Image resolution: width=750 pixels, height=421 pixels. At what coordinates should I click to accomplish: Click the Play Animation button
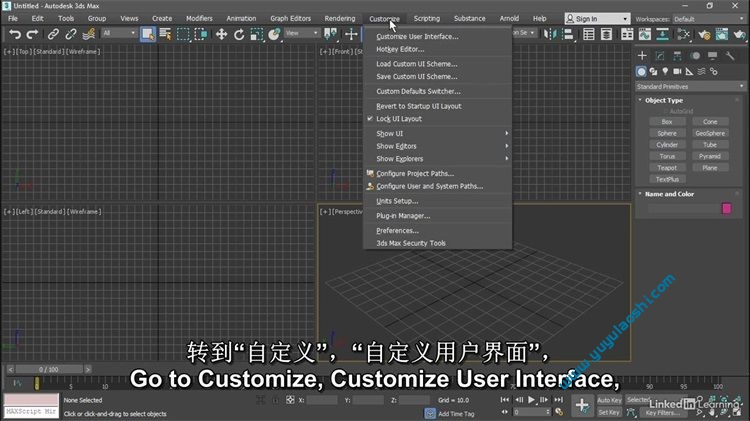click(531, 400)
